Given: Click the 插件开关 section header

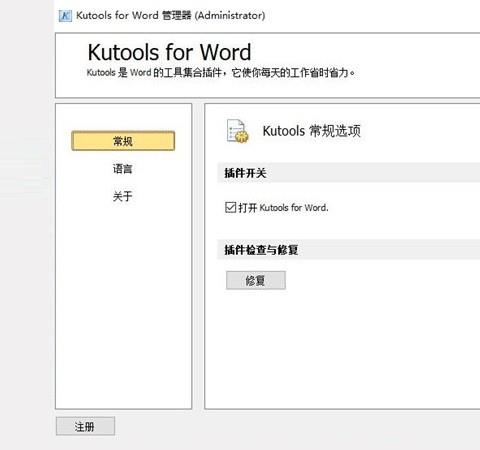Looking at the screenshot, I should tap(348, 173).
